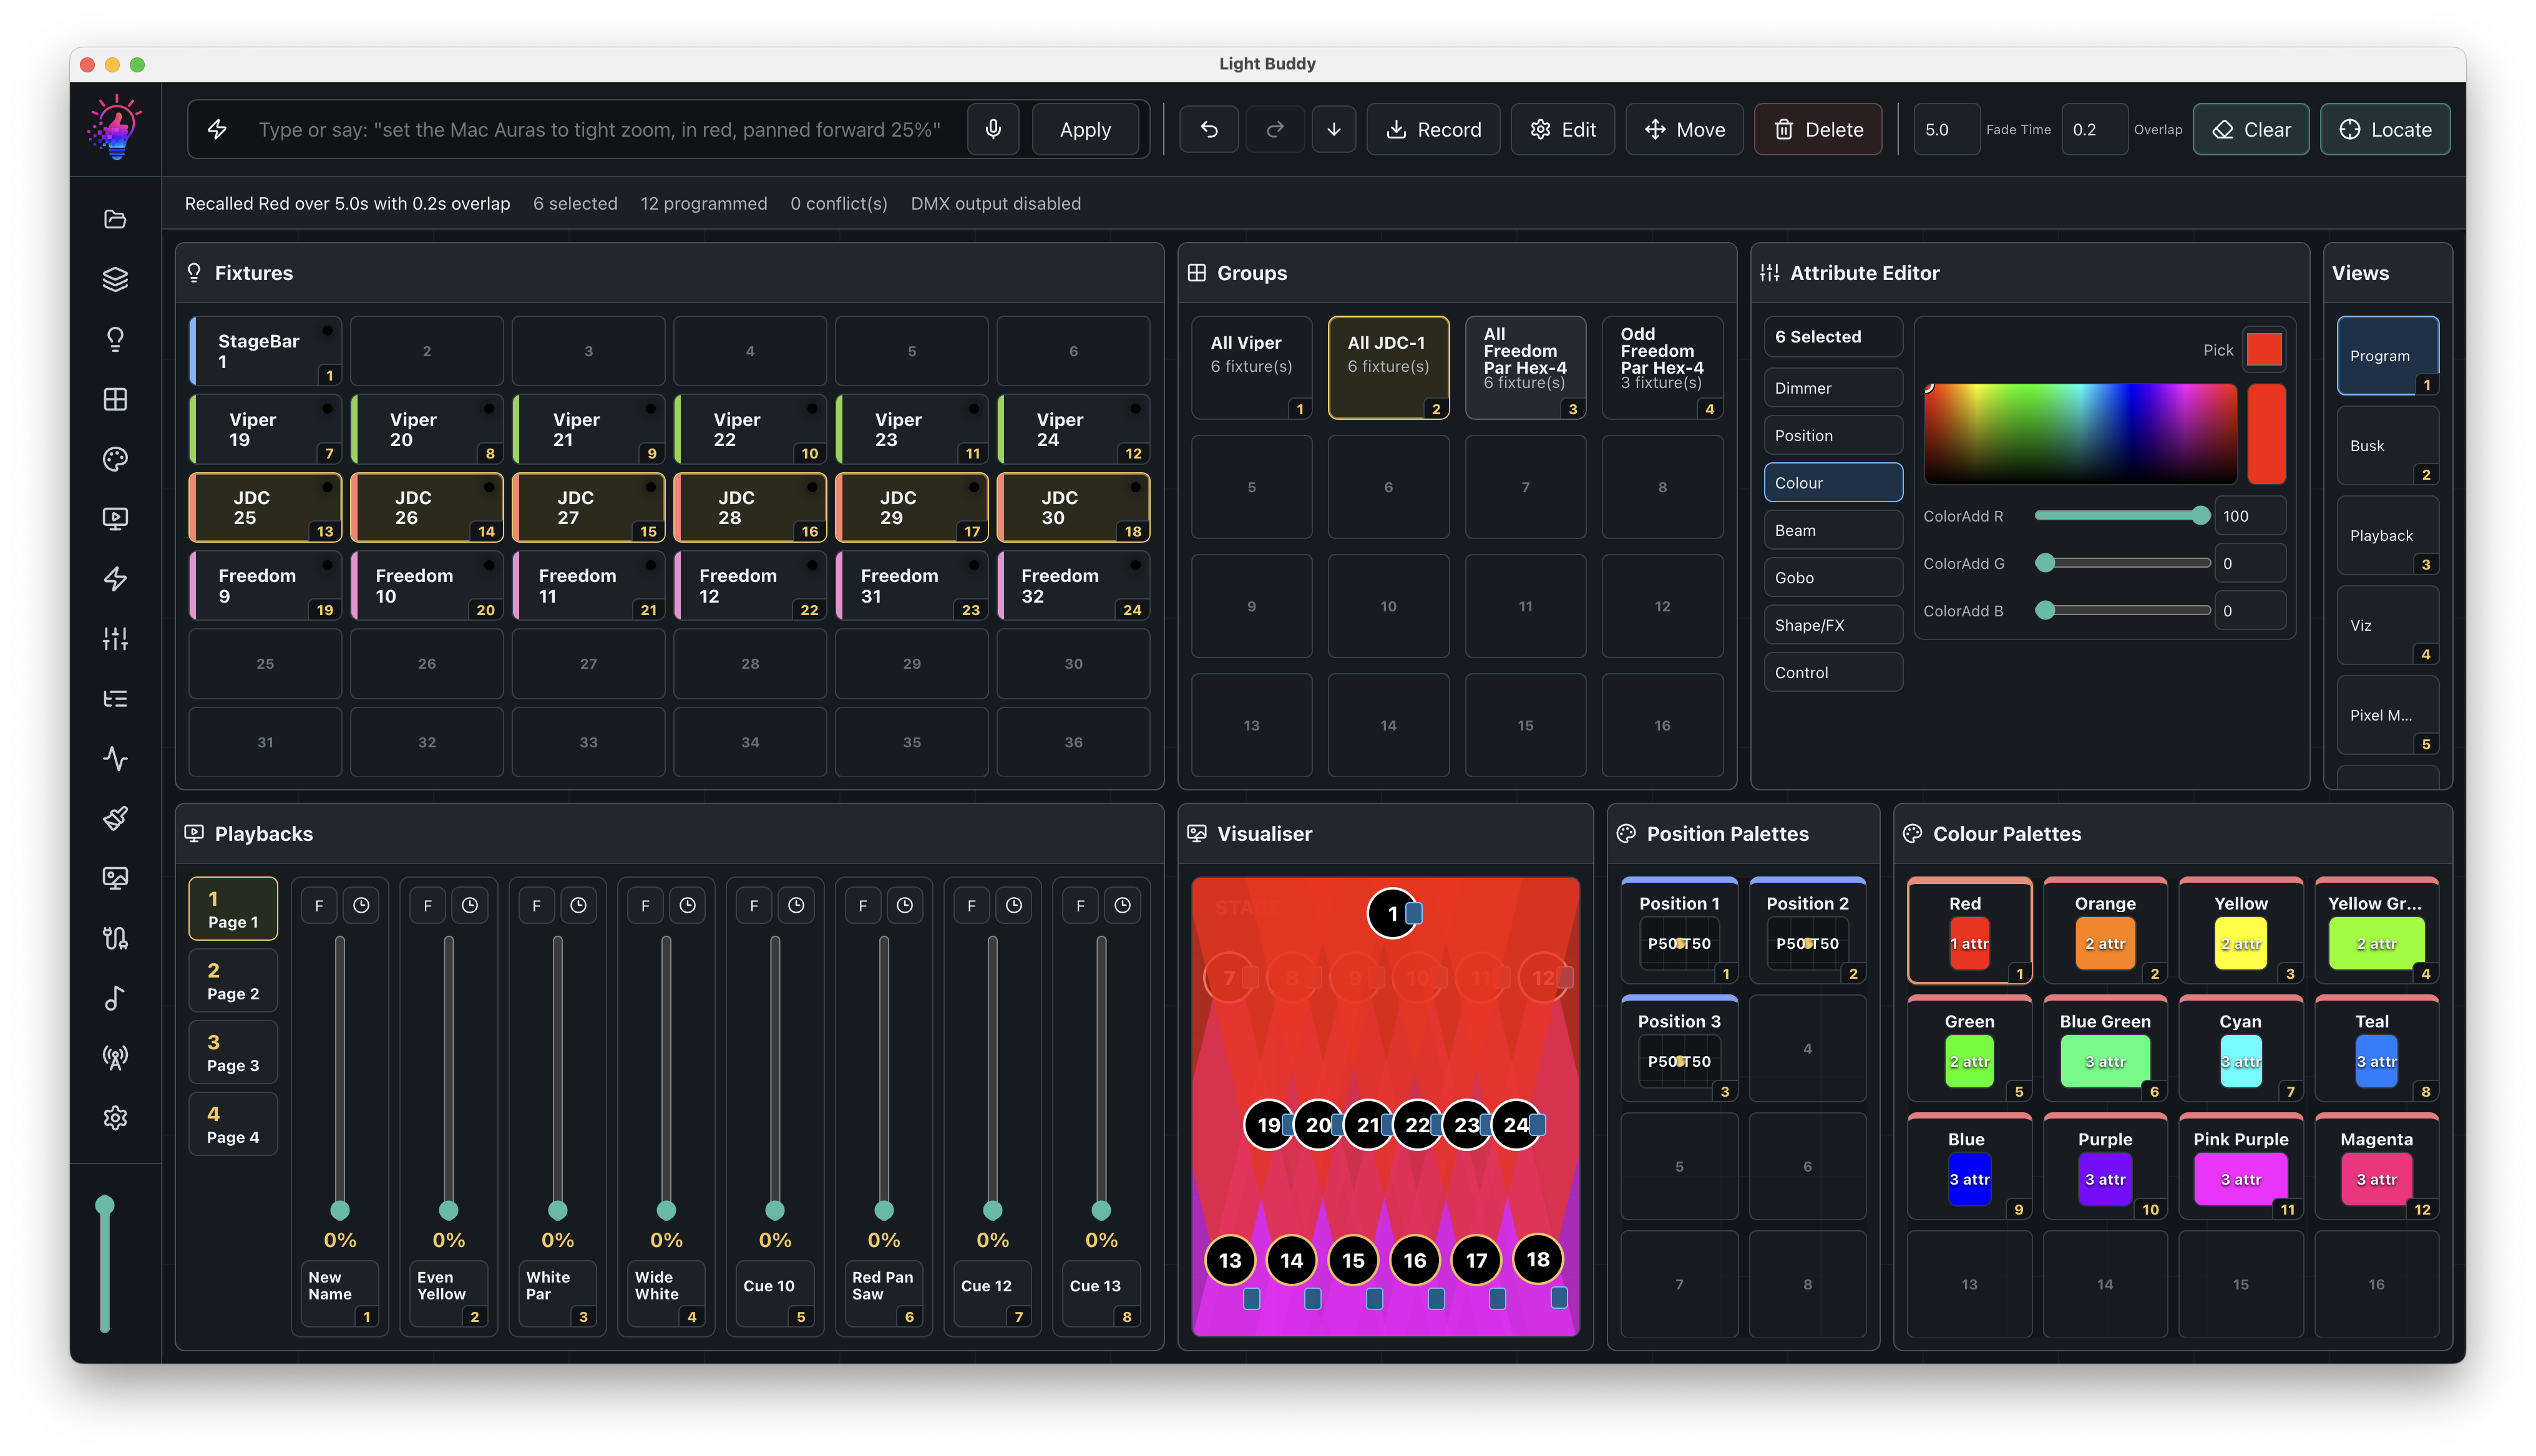Toggle the F button on Cue 12 playback

(x=971, y=905)
